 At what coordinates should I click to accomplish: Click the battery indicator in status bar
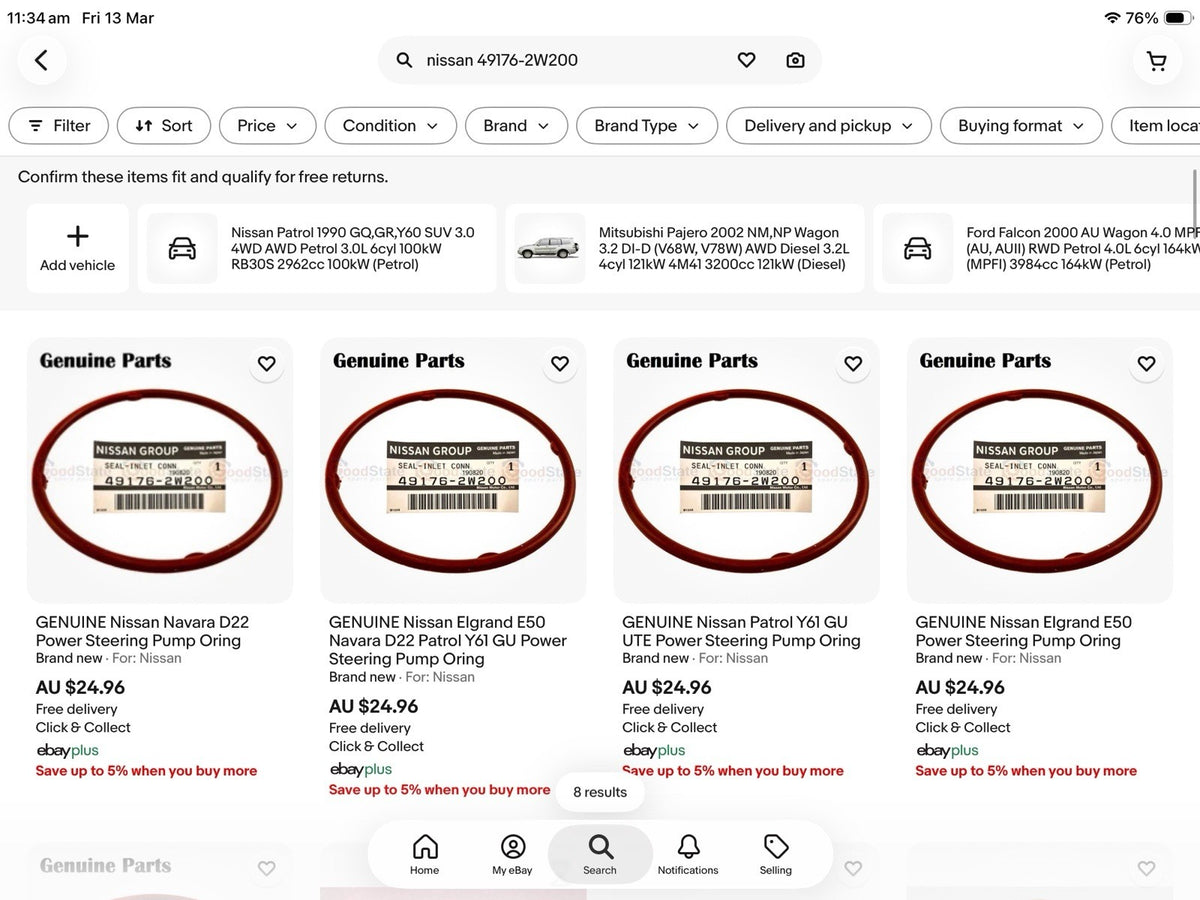[1176, 18]
